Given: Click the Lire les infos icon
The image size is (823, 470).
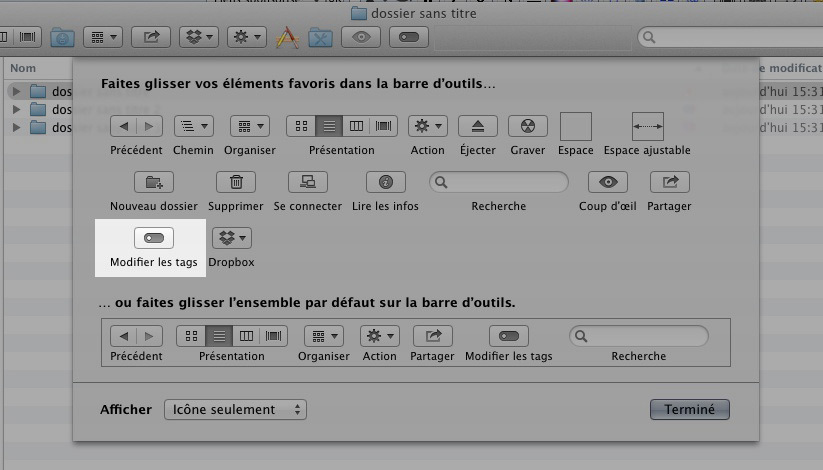Looking at the screenshot, I should click(x=386, y=182).
